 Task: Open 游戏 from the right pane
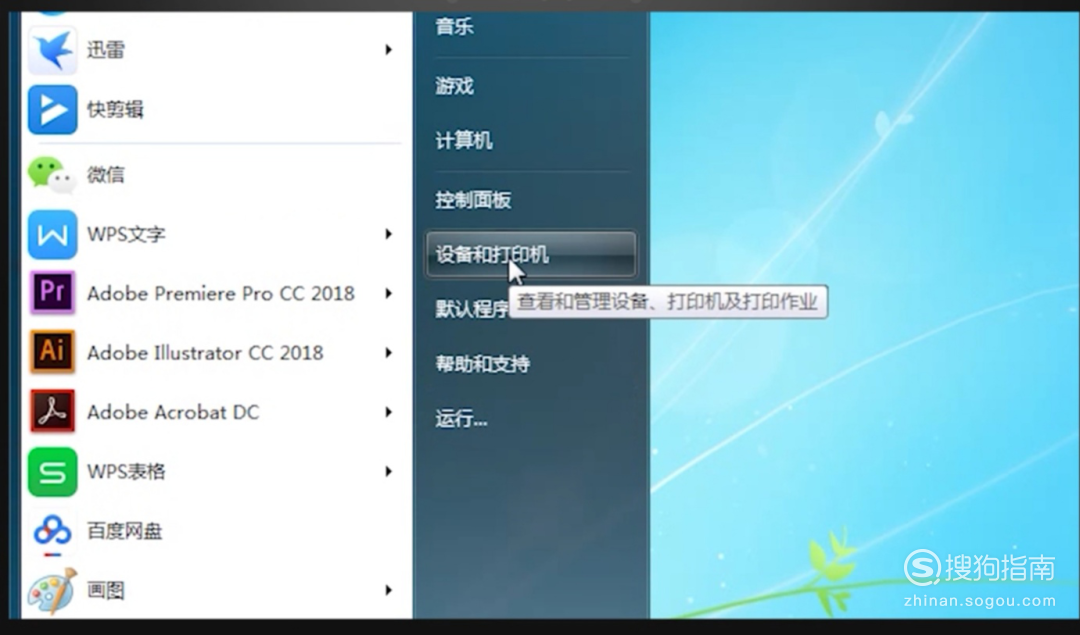[x=455, y=86]
